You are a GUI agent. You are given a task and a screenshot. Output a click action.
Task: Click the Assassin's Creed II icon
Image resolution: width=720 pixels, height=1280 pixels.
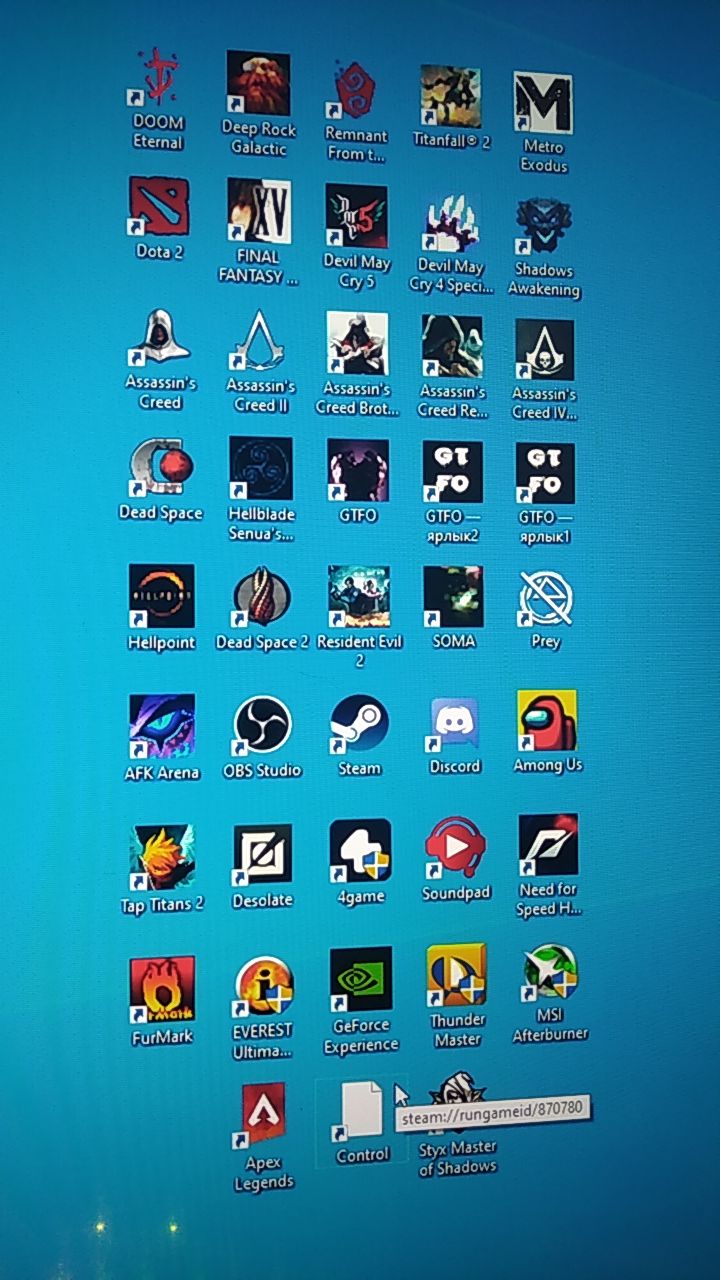click(x=259, y=341)
